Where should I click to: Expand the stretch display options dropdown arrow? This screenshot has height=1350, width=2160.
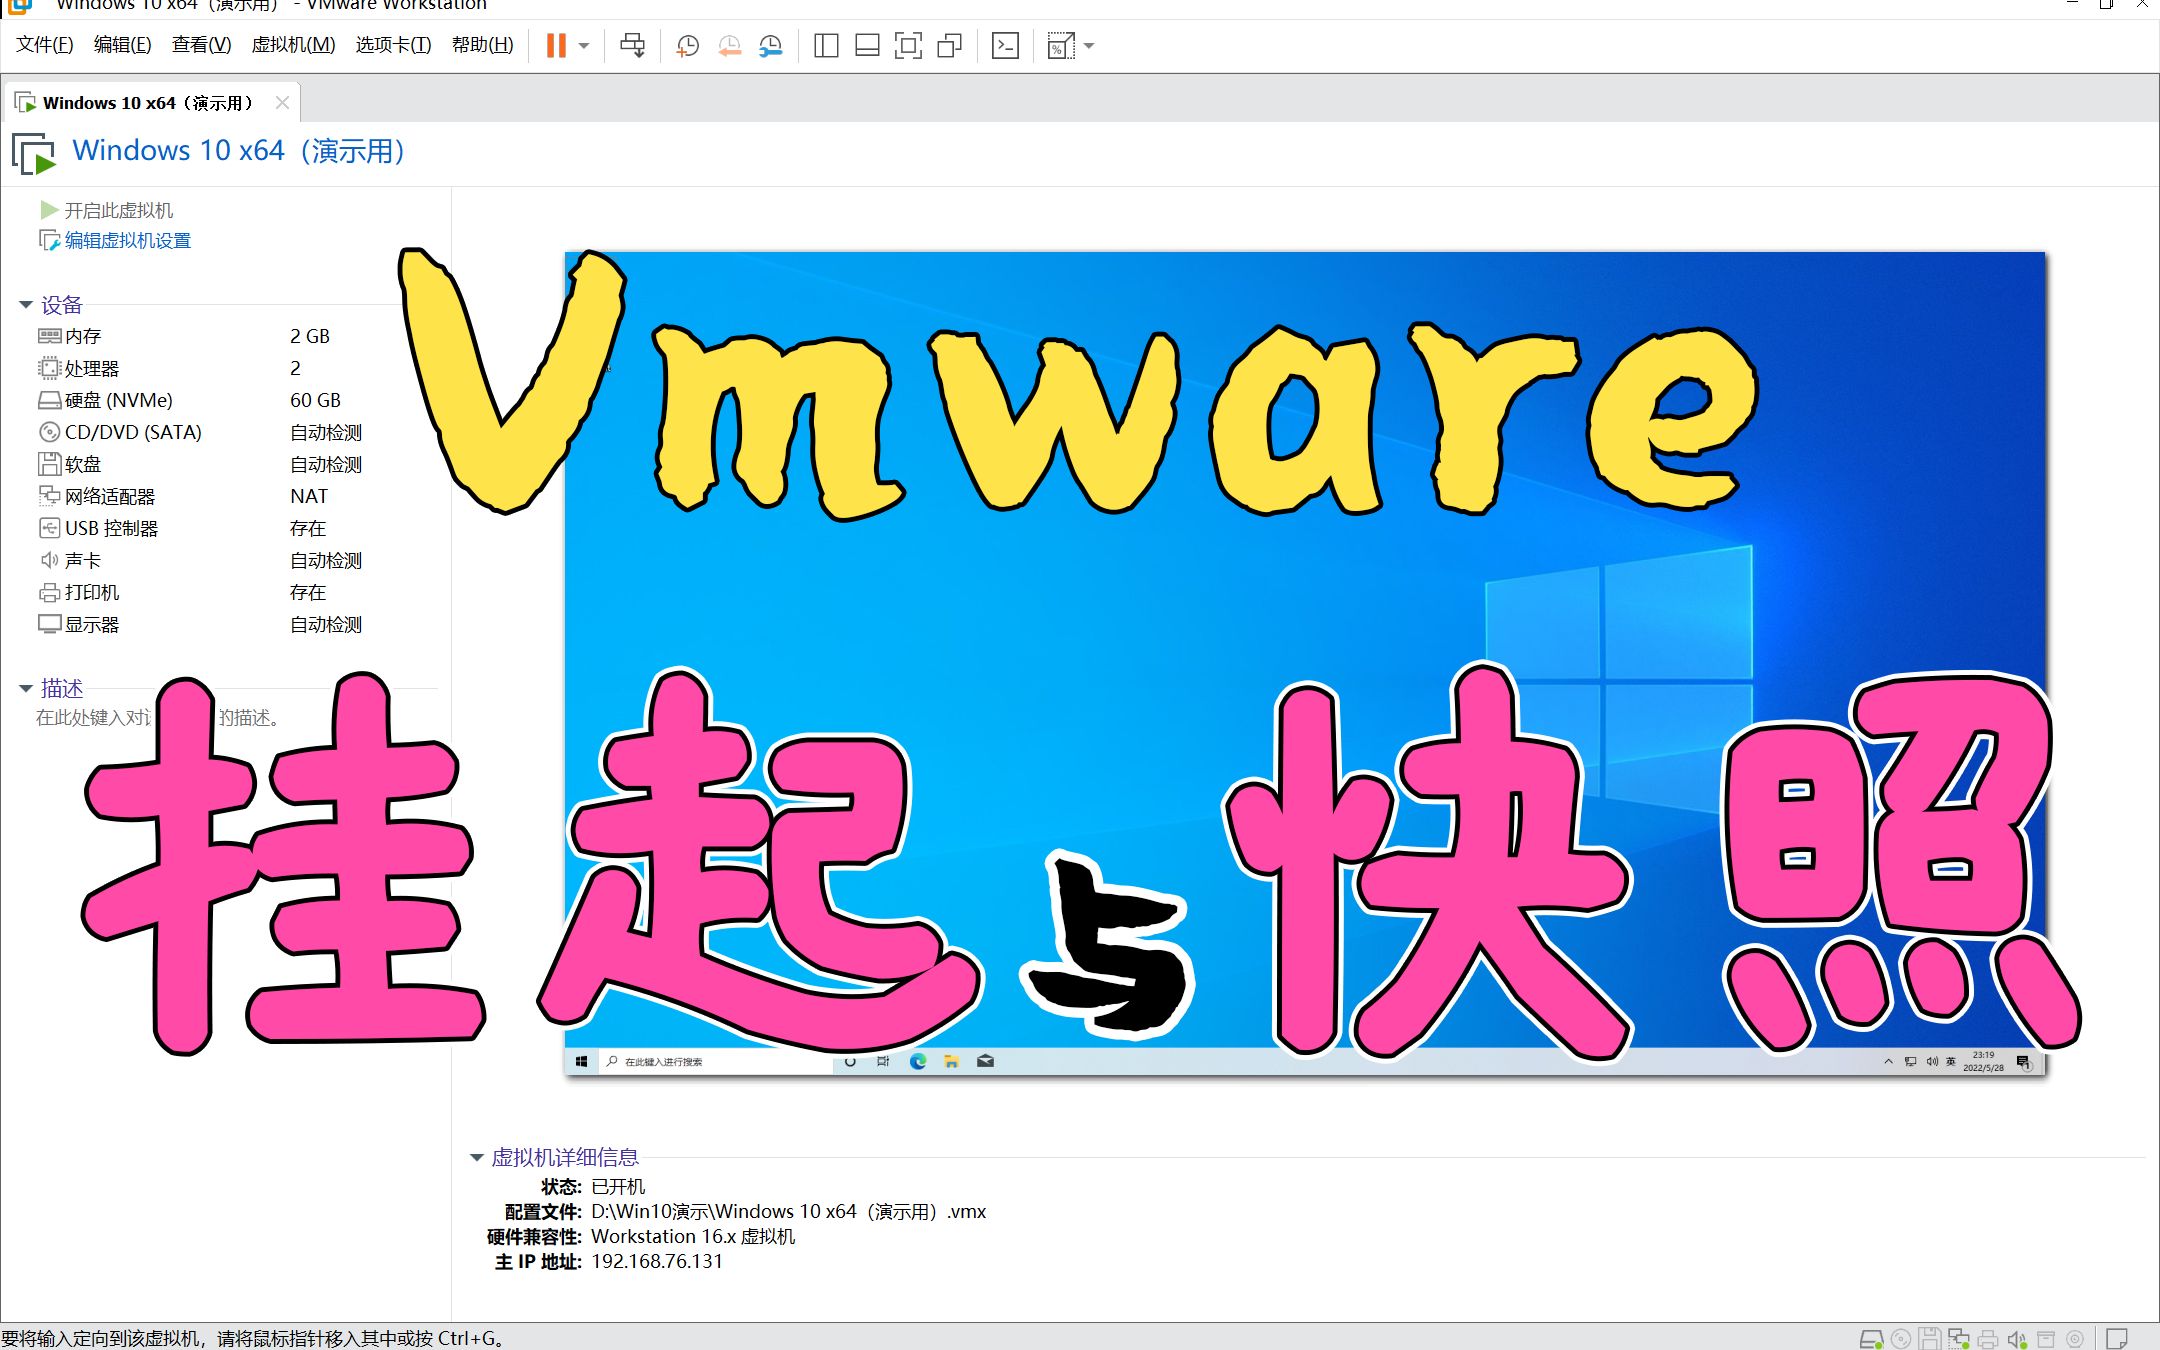(x=1089, y=46)
